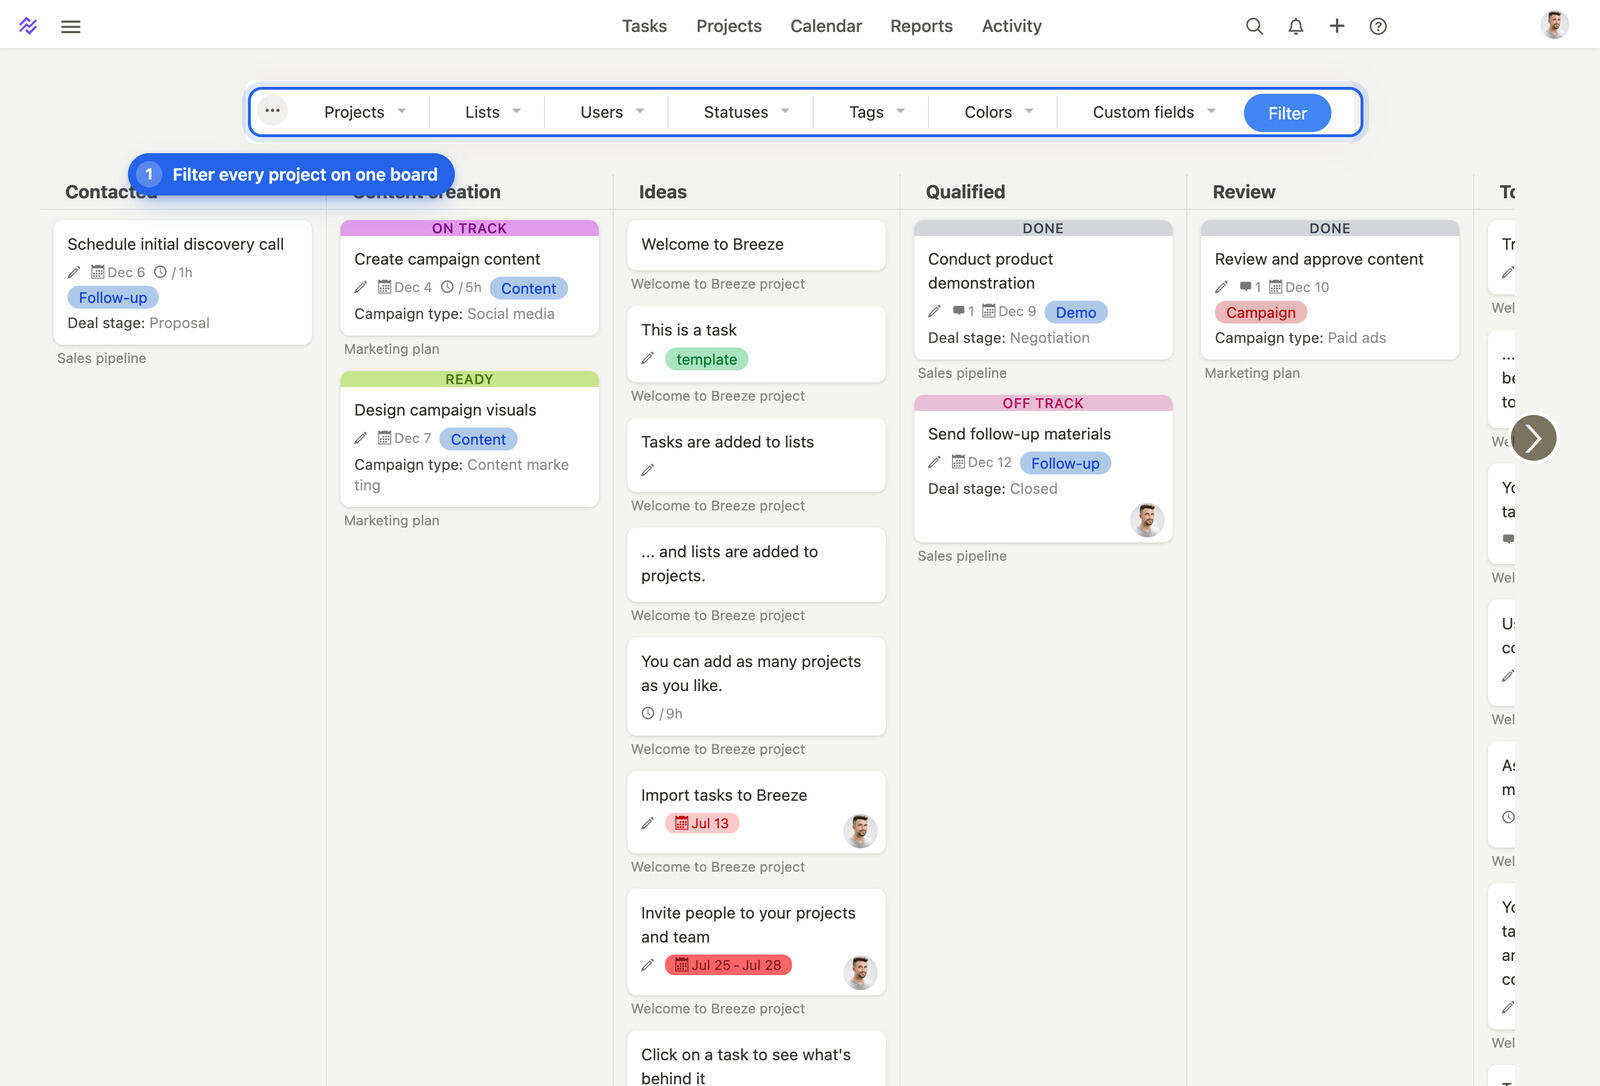
Task: Click pencil icon on Schedule initial discovery call
Action: (x=74, y=272)
